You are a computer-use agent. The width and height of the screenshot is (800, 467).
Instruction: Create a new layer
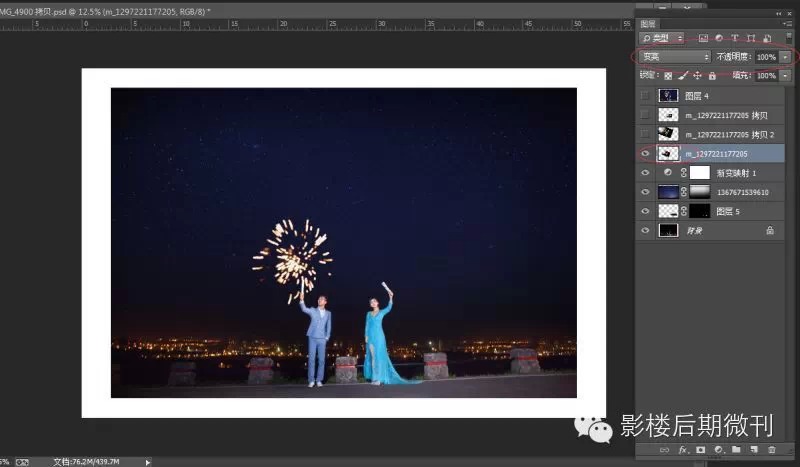(754, 450)
